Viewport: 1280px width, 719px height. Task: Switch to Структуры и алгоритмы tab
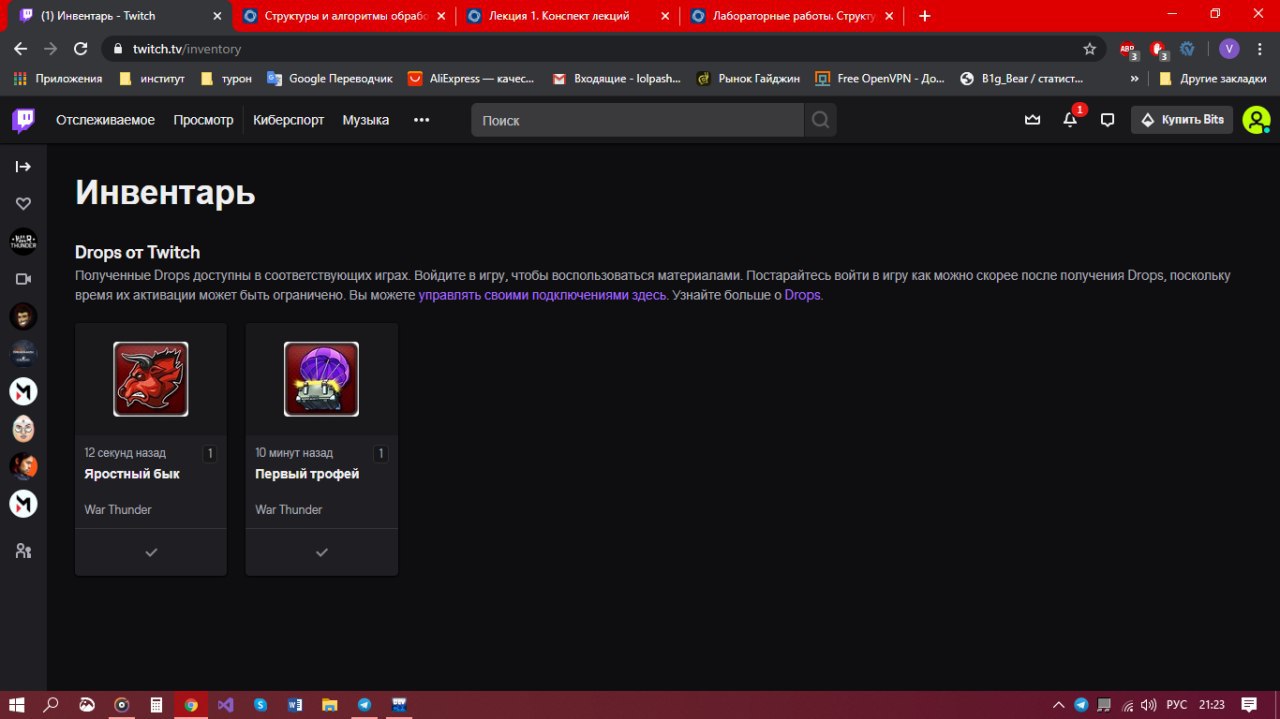tap(343, 16)
